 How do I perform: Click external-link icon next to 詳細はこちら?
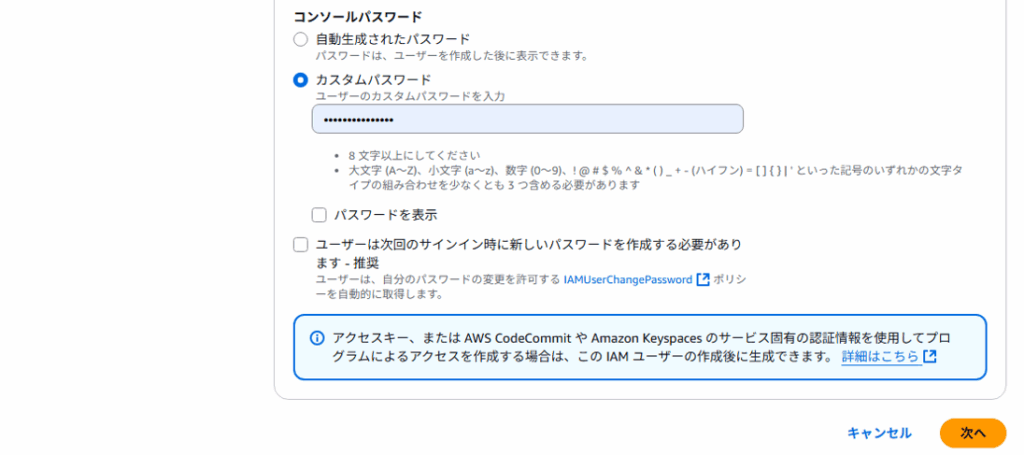point(930,357)
